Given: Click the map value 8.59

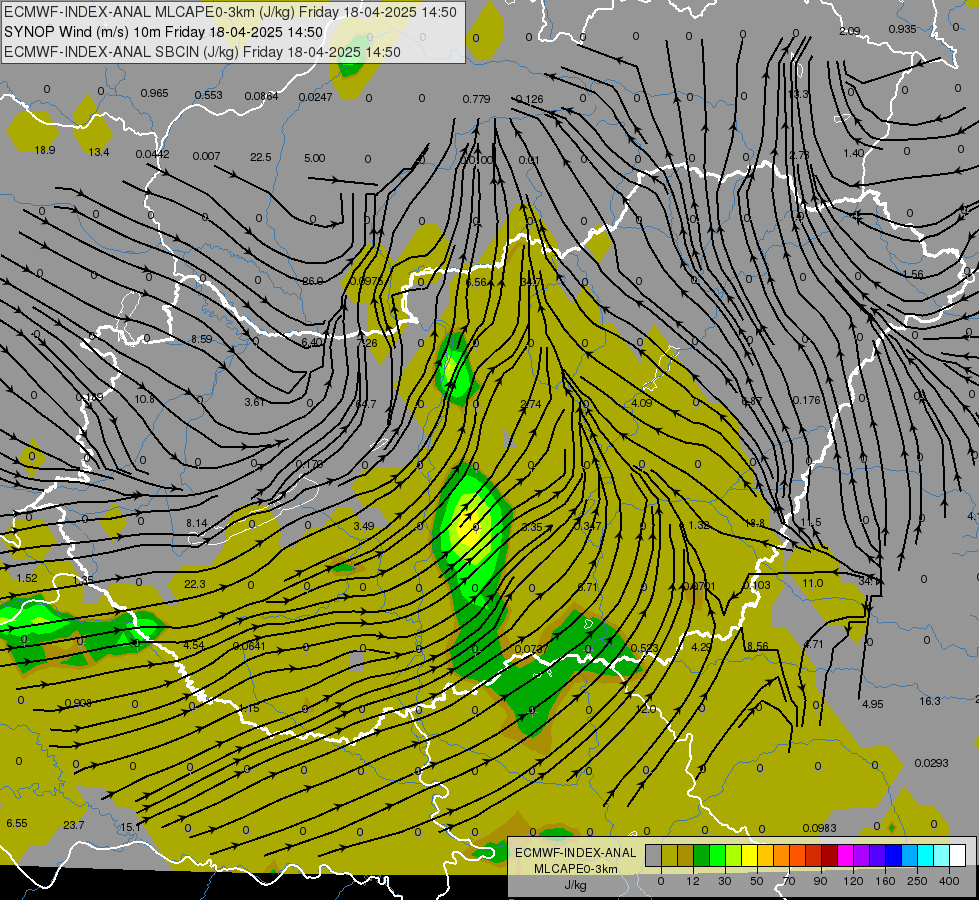Looking at the screenshot, I should click(x=202, y=339).
